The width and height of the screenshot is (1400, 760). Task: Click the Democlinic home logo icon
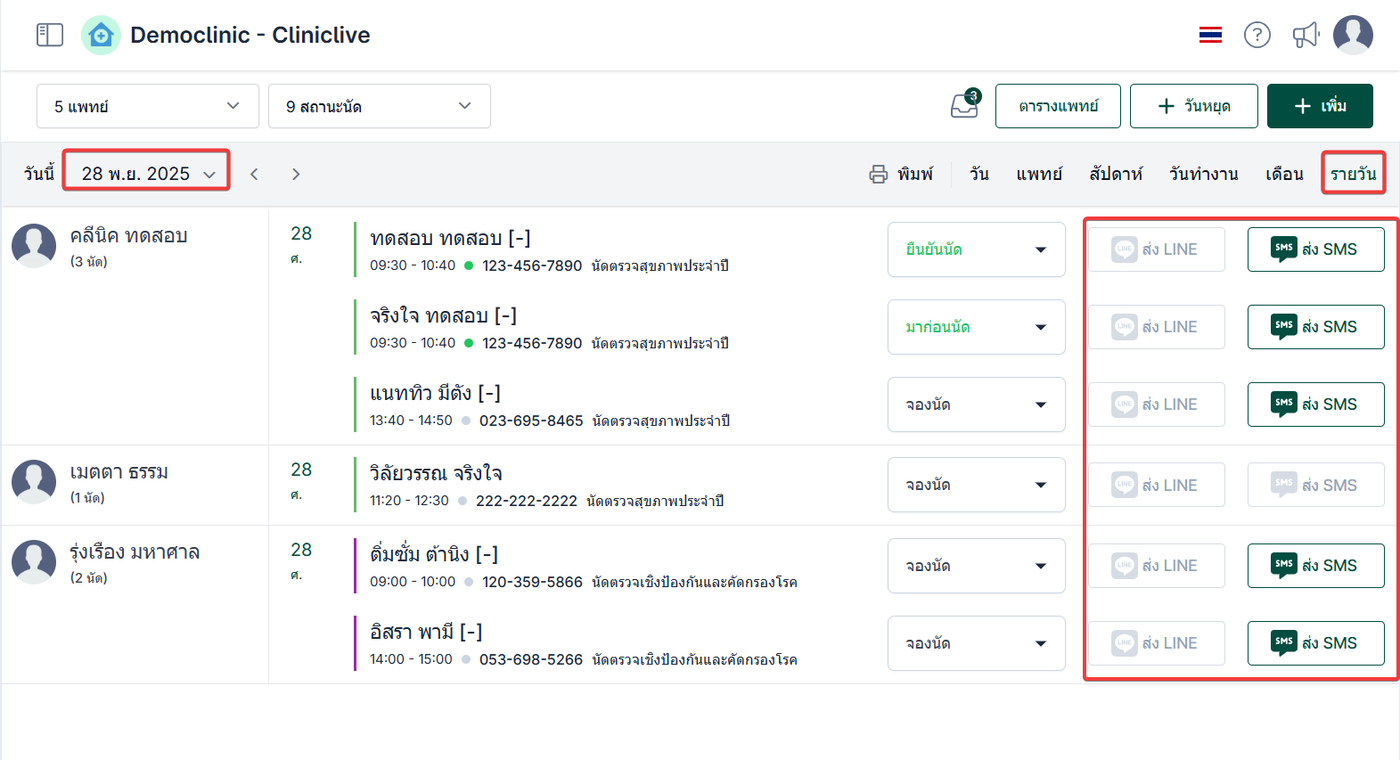click(101, 35)
